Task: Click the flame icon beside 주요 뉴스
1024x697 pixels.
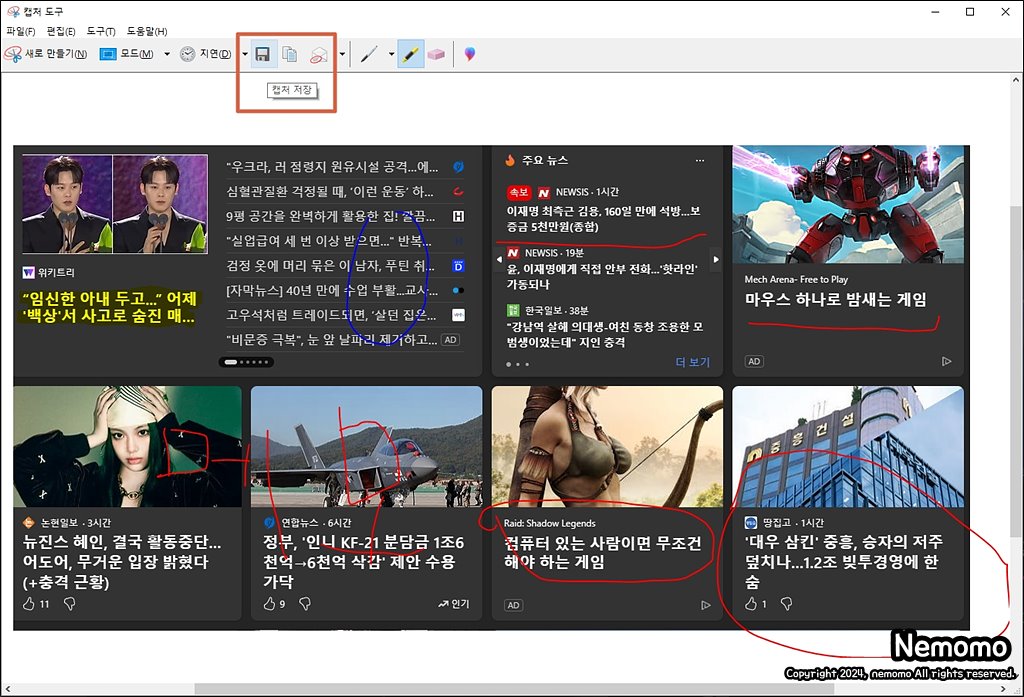Action: [x=509, y=161]
